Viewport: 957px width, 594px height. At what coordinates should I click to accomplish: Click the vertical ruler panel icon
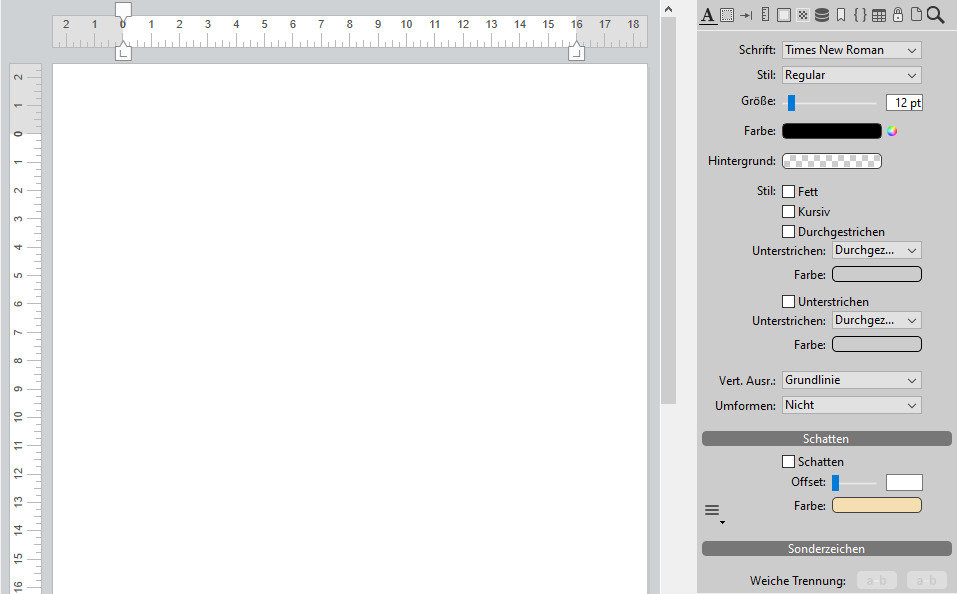(x=765, y=14)
